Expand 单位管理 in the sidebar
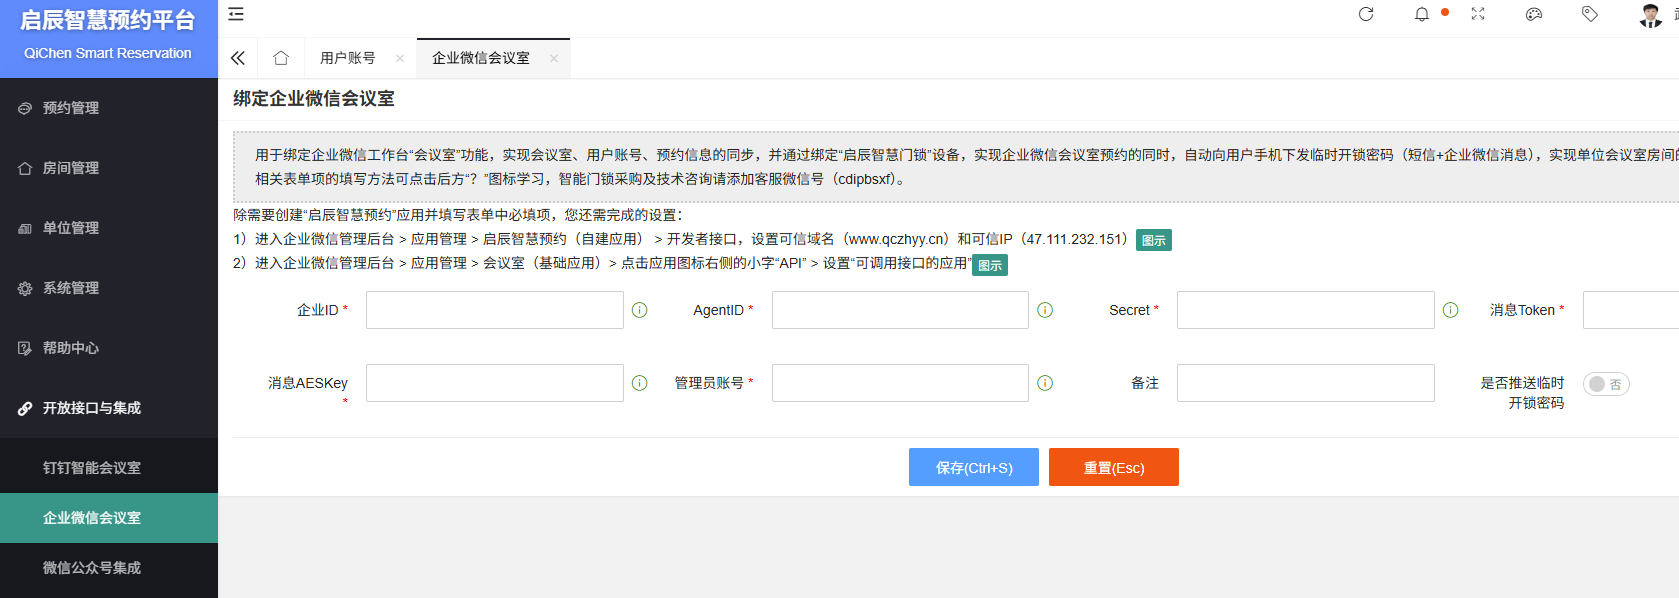1679x598 pixels. 109,228
